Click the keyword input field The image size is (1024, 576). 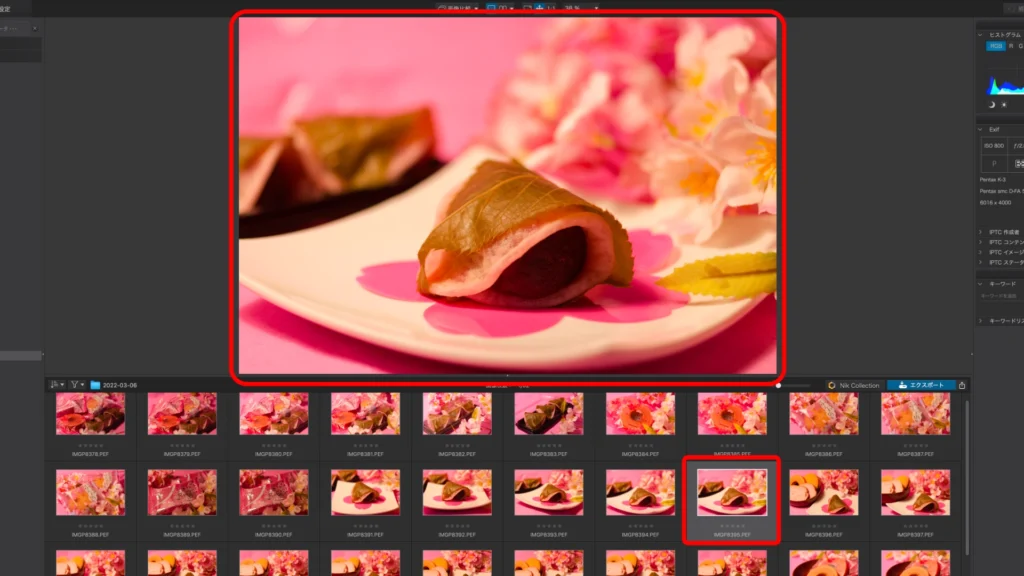(x=1000, y=296)
